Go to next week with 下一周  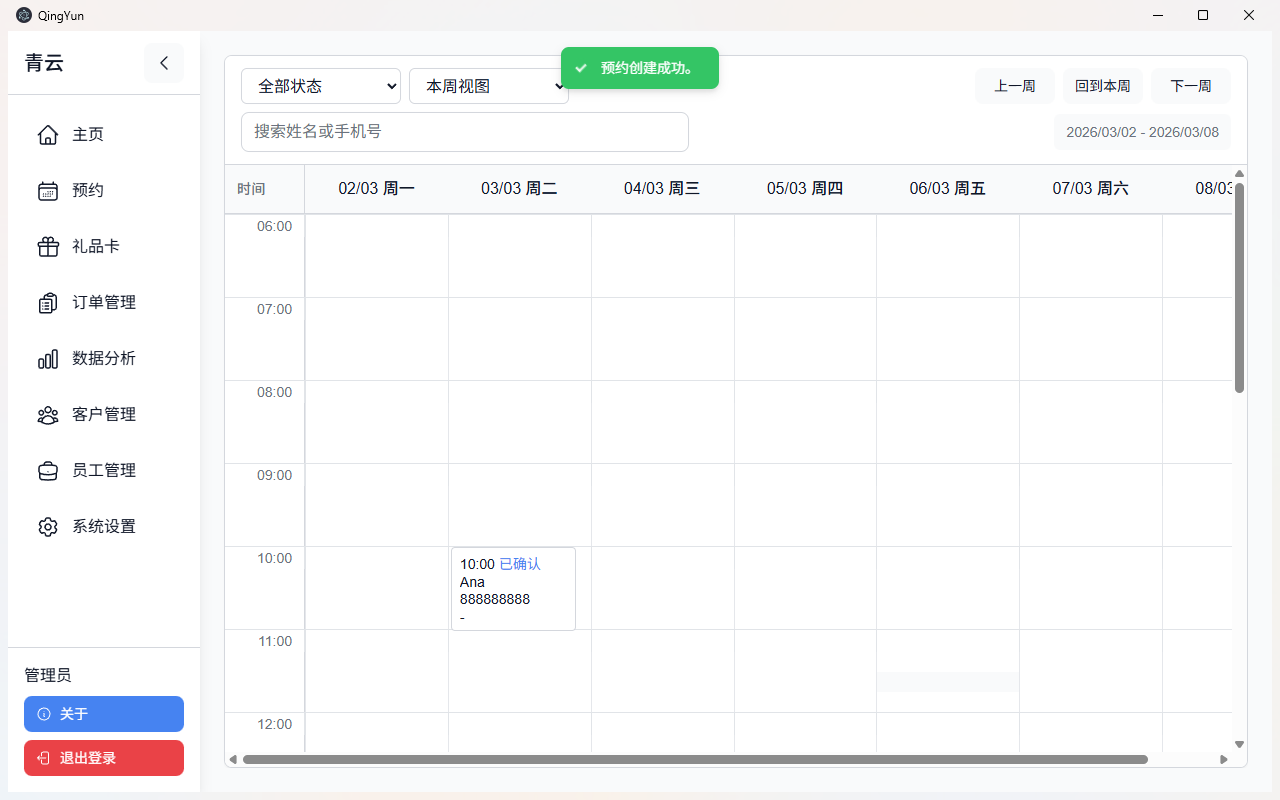point(1191,86)
